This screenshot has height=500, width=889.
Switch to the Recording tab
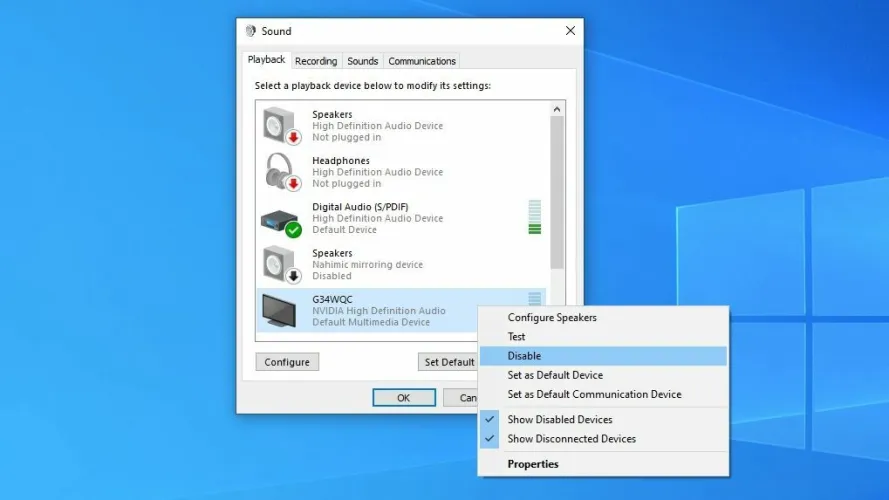pos(316,61)
